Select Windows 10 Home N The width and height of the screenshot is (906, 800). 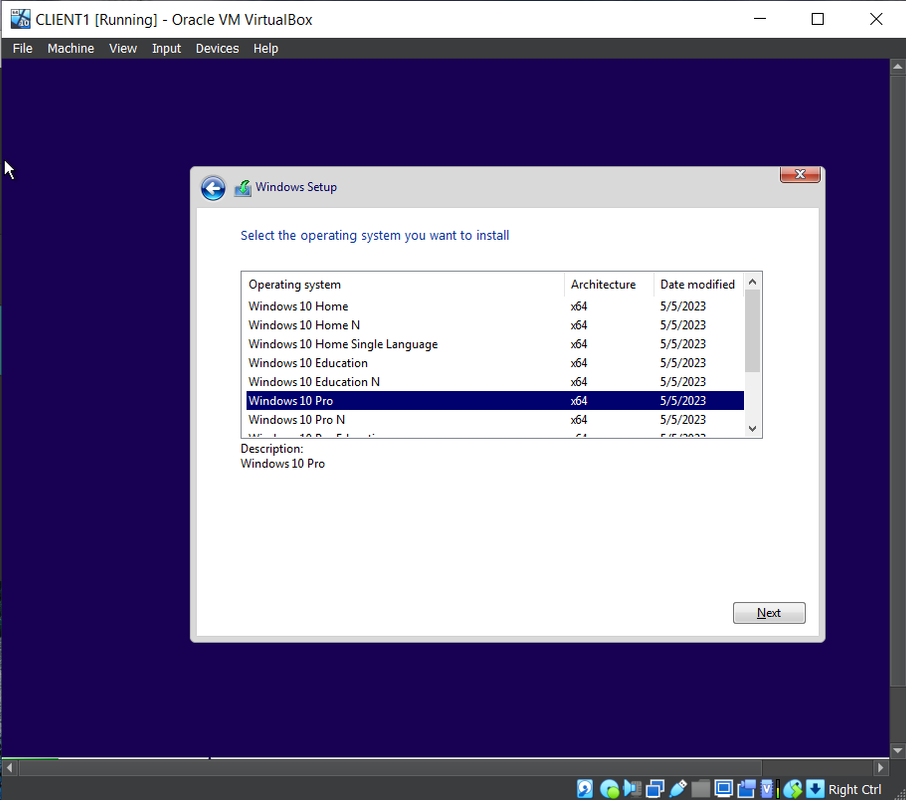[495, 325]
